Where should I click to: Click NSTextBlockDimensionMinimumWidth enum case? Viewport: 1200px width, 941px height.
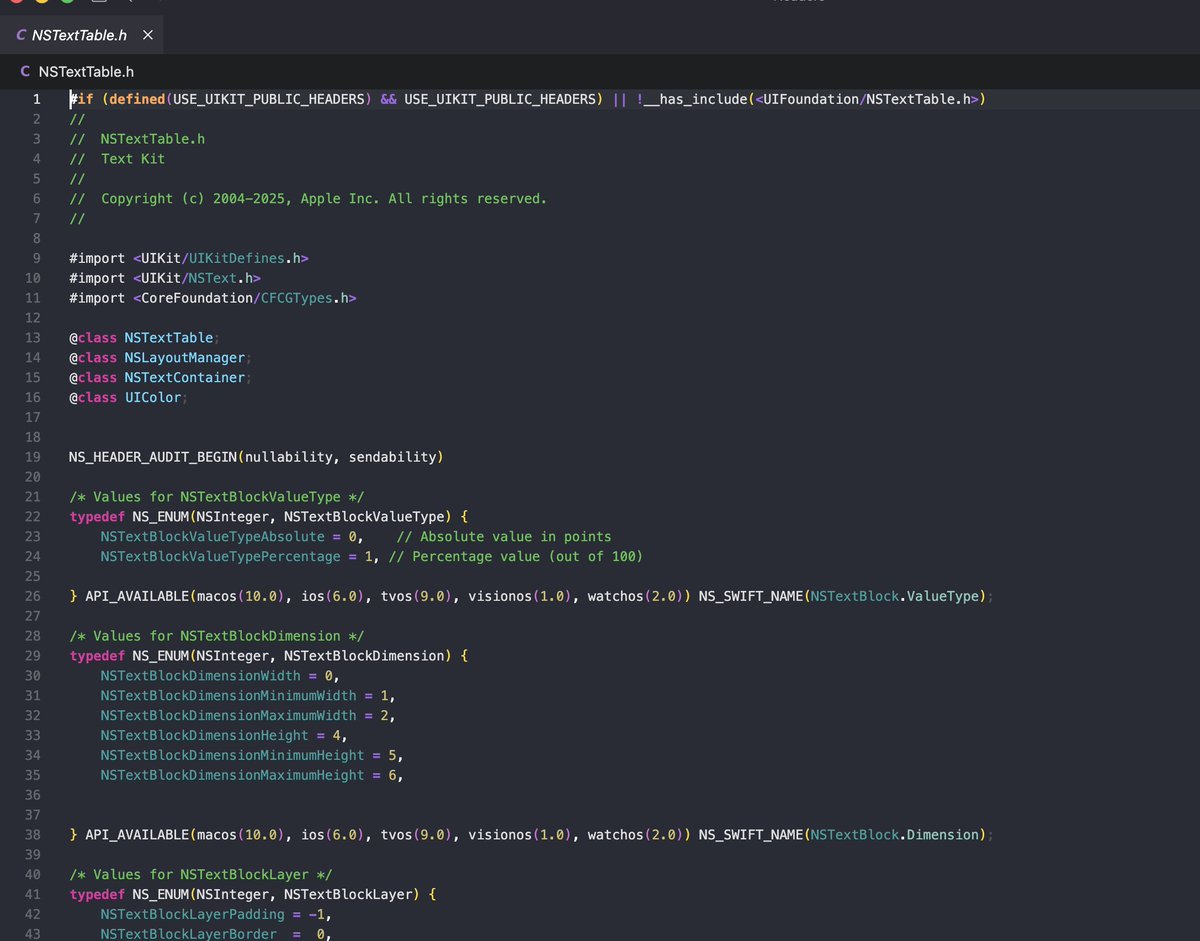coord(229,695)
